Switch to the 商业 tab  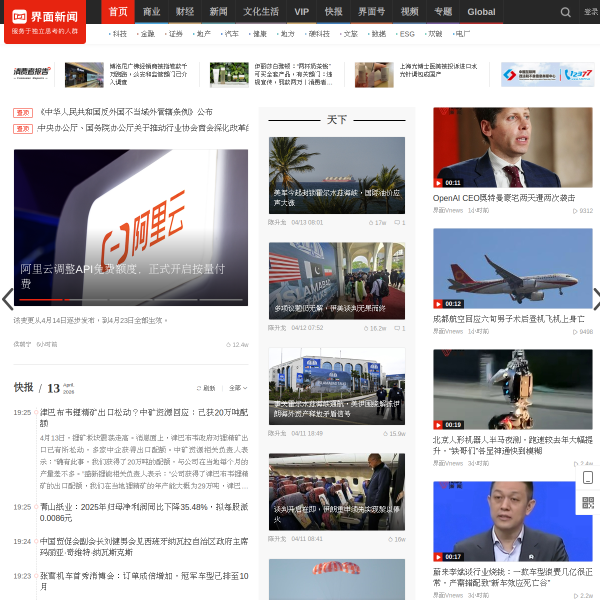[152, 12]
